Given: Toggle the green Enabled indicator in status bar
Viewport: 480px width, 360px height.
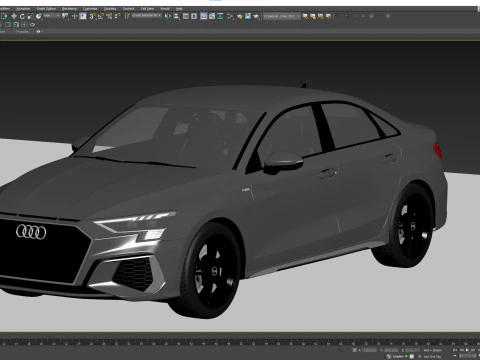Looking at the screenshot, I should pyautogui.click(x=406, y=356).
